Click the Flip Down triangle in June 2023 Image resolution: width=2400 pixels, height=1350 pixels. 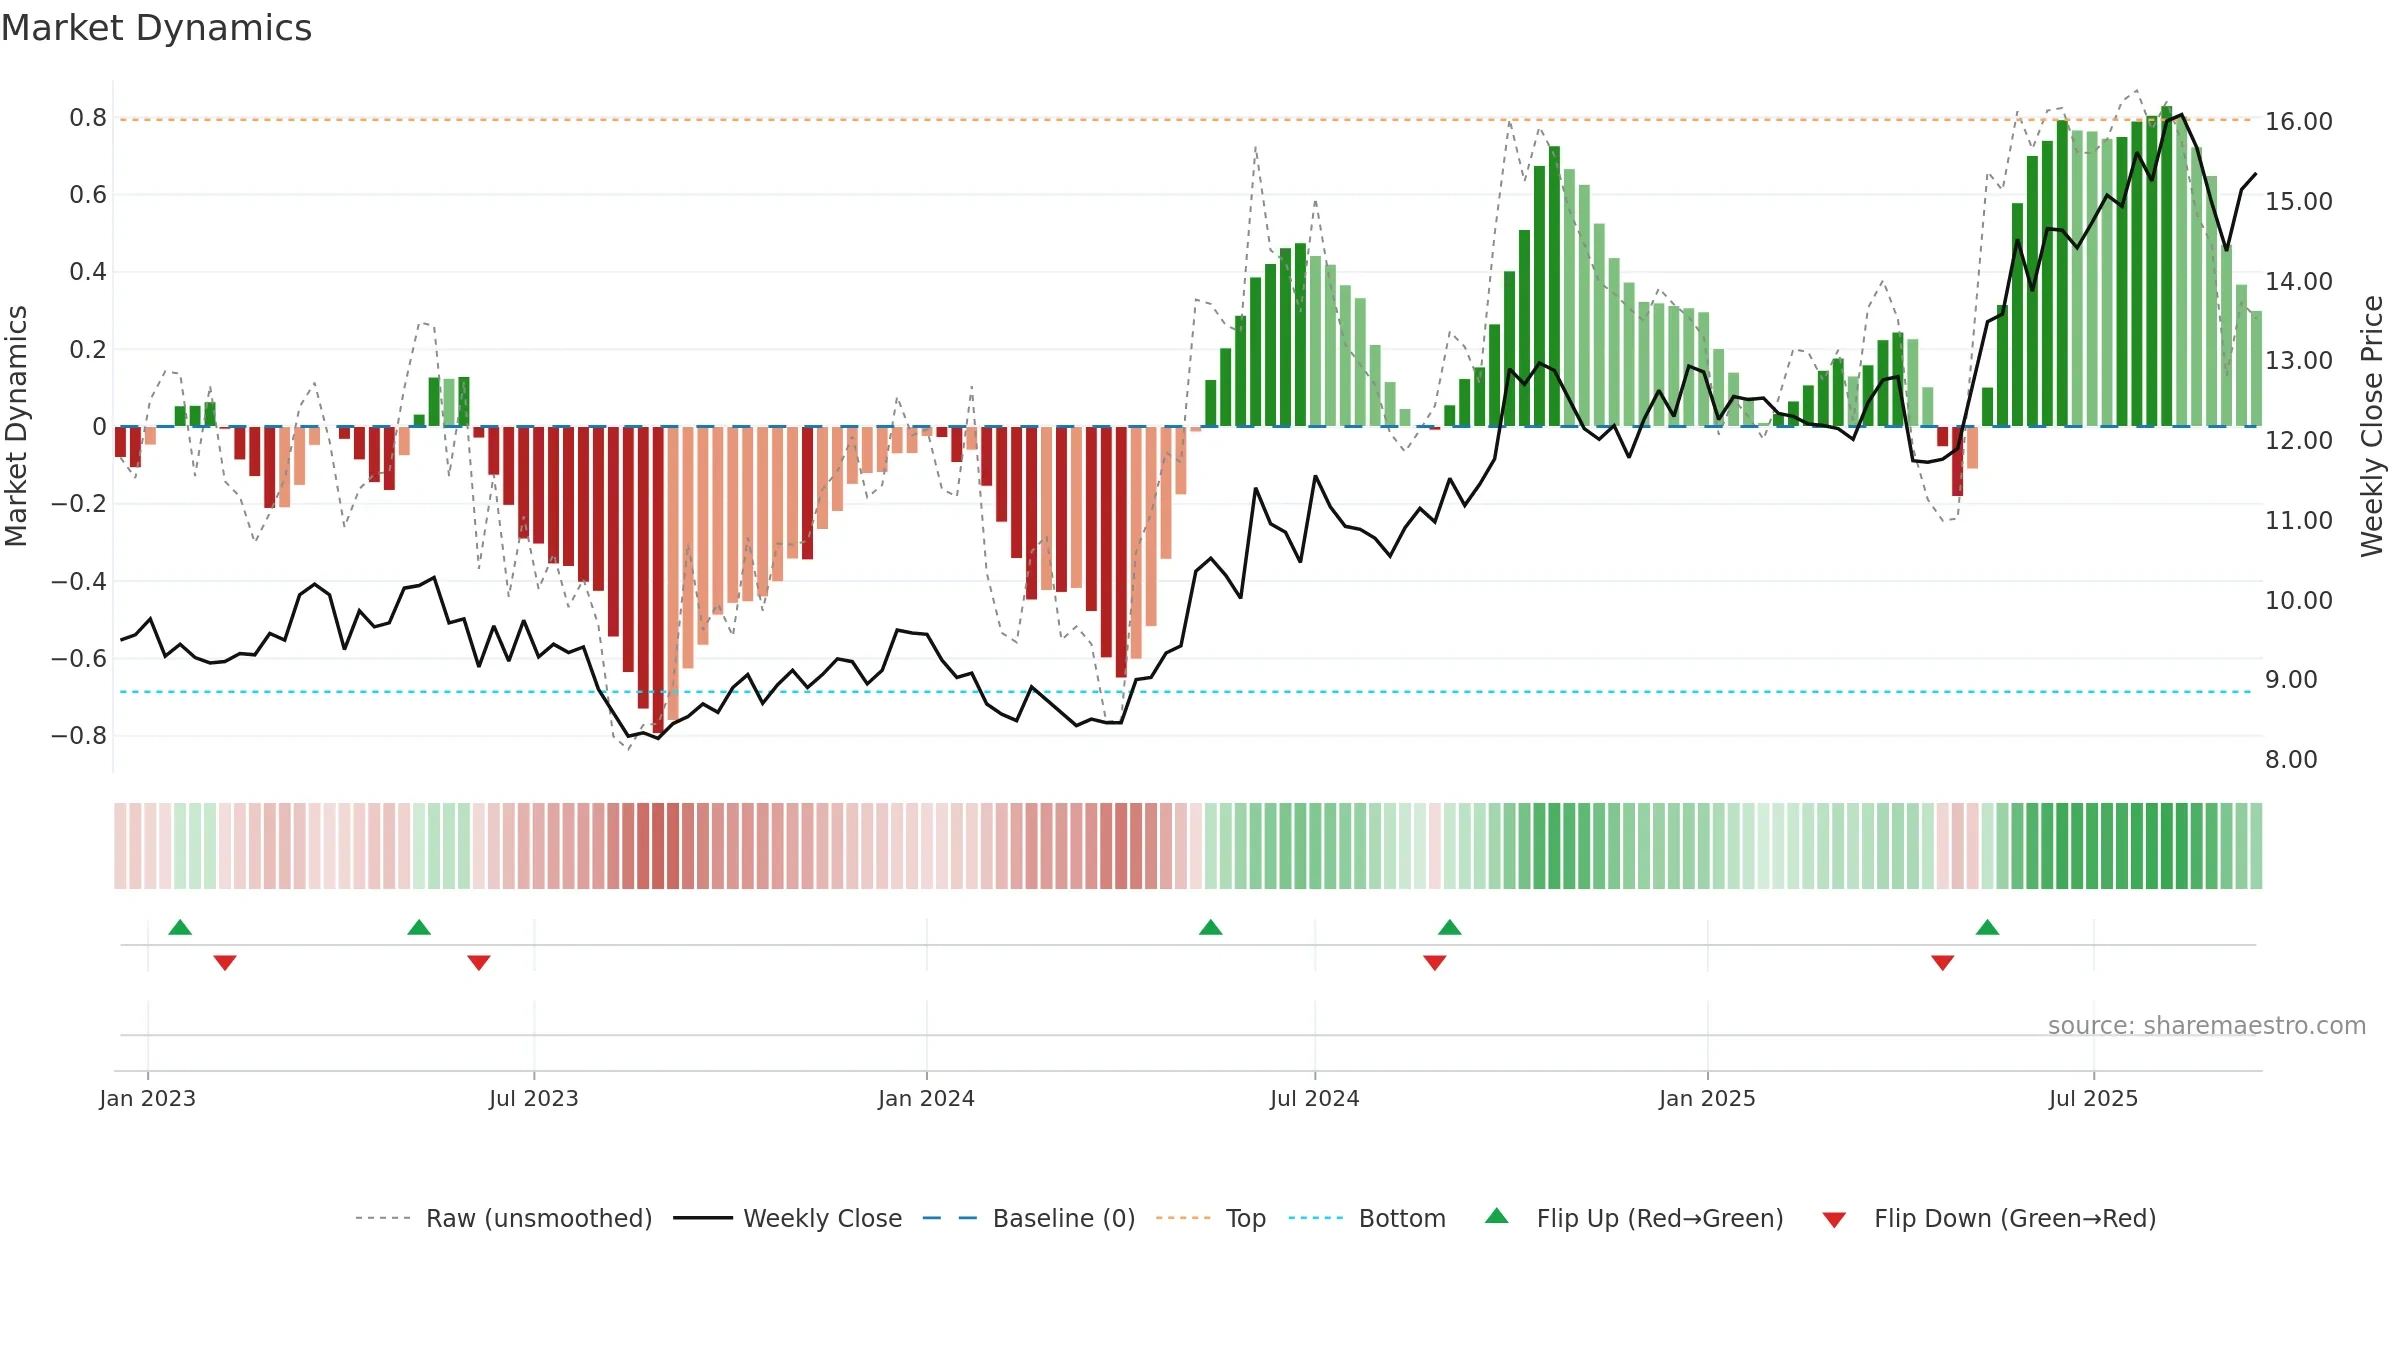(x=479, y=962)
